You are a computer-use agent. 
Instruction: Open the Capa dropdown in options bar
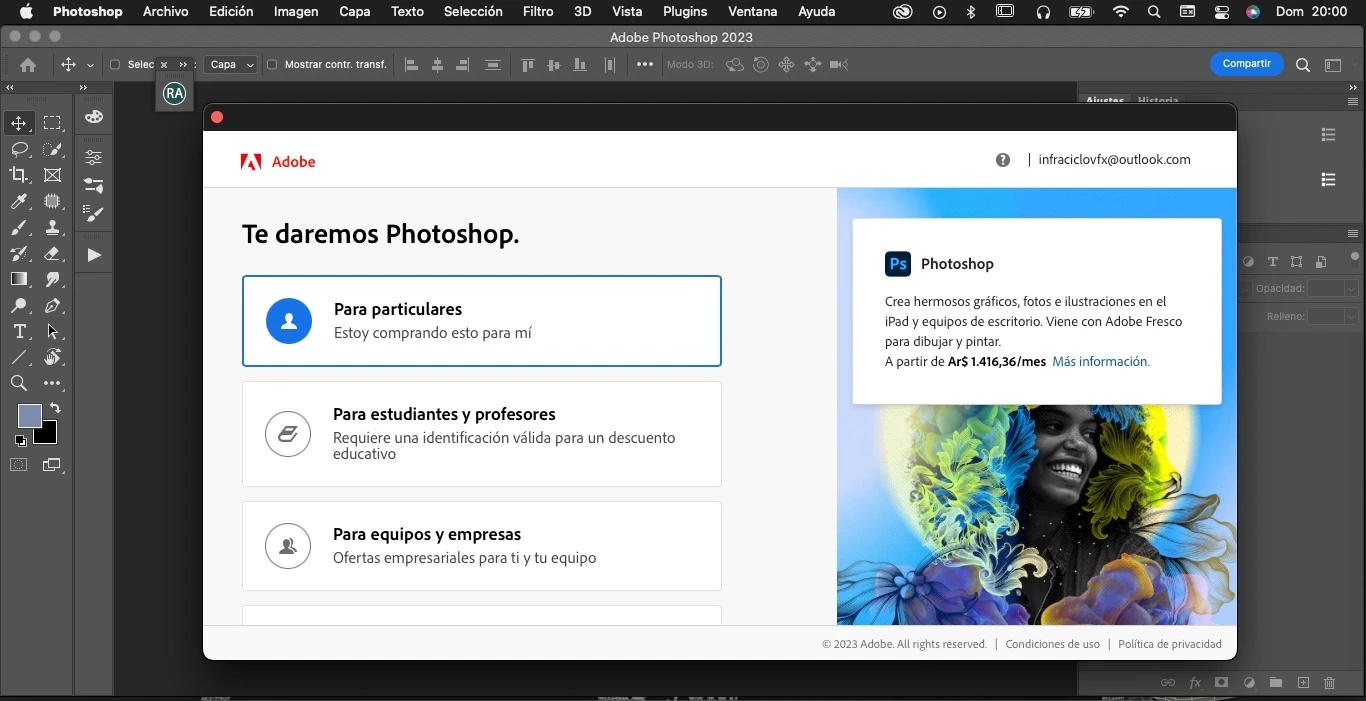click(x=231, y=65)
